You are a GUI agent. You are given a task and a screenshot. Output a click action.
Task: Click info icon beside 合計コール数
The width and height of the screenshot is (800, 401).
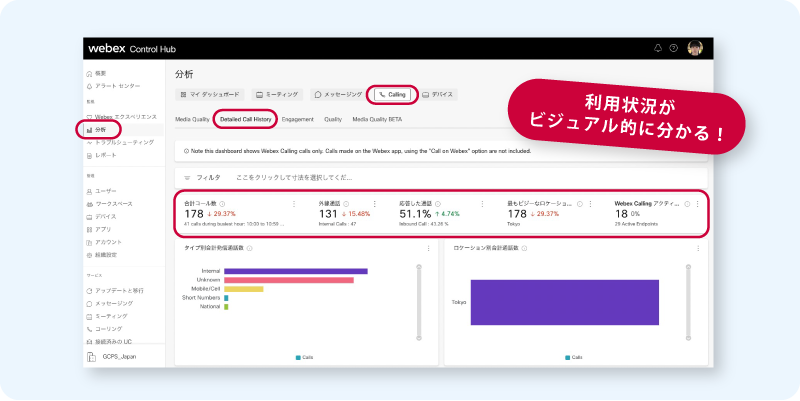tap(222, 204)
